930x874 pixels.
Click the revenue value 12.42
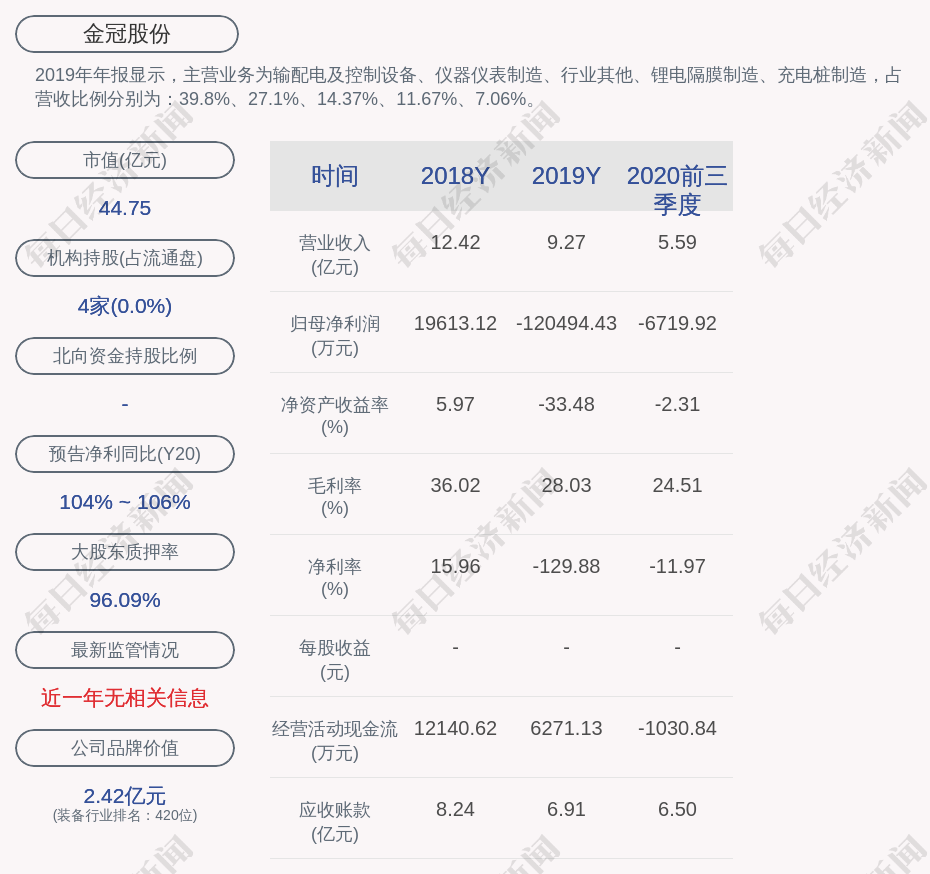pos(455,243)
